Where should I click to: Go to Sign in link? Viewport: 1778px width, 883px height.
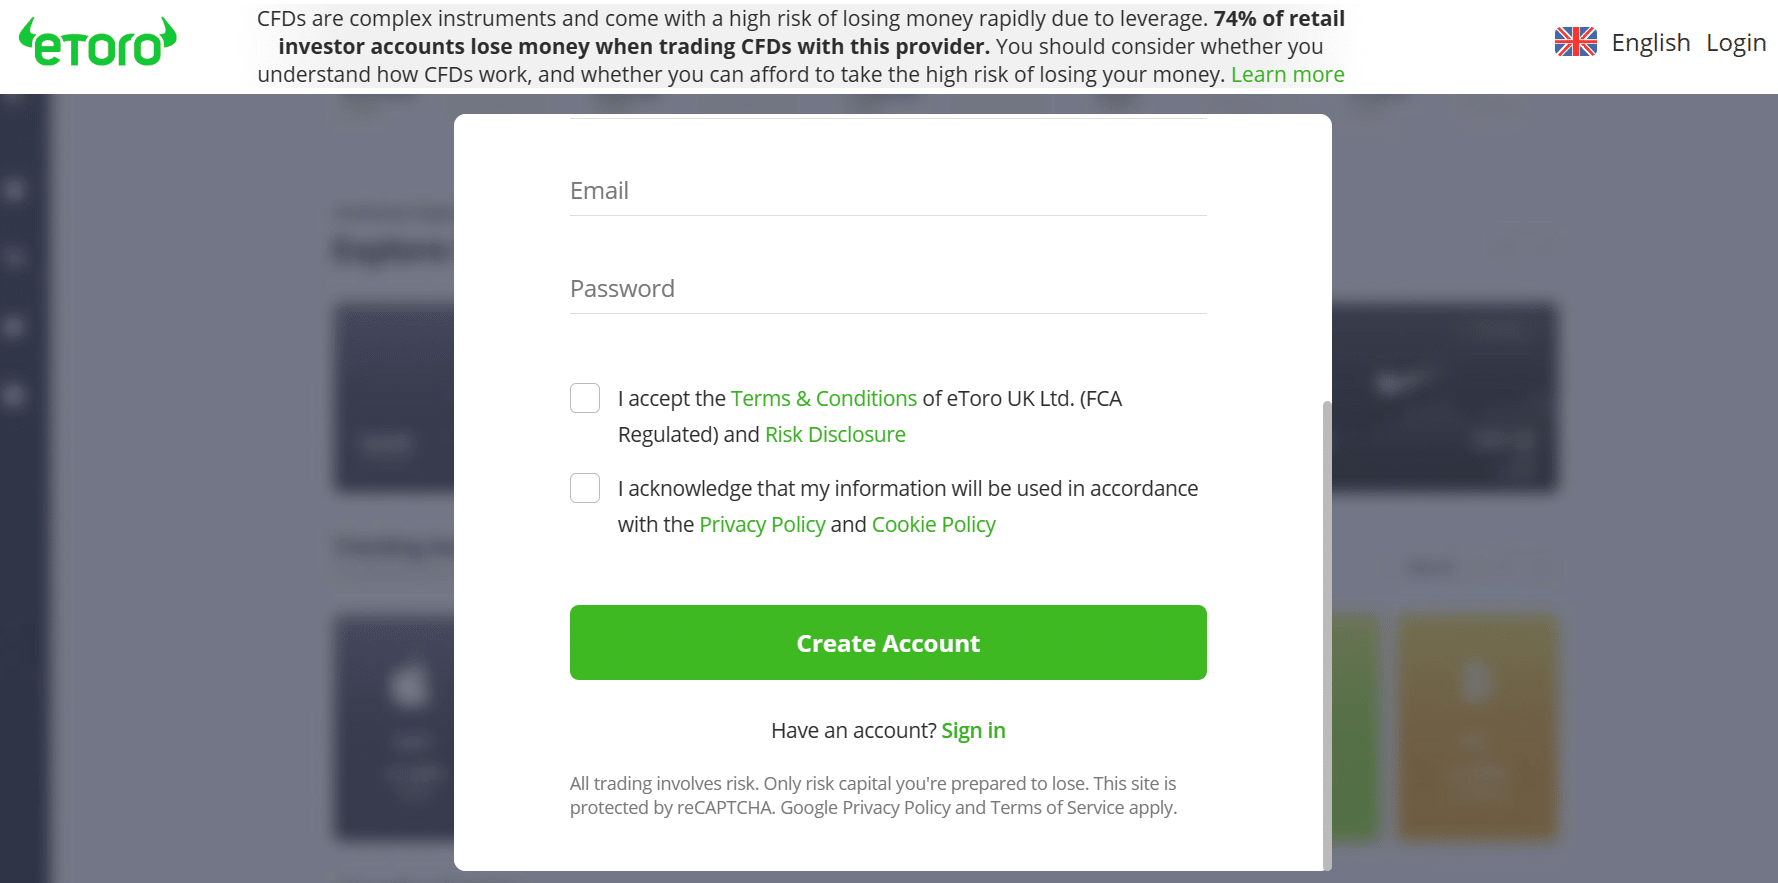coord(973,731)
